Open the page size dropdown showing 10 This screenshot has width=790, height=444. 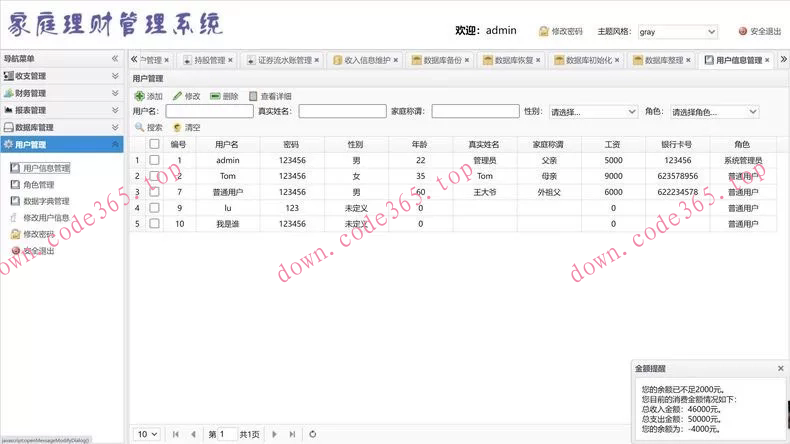coord(147,434)
